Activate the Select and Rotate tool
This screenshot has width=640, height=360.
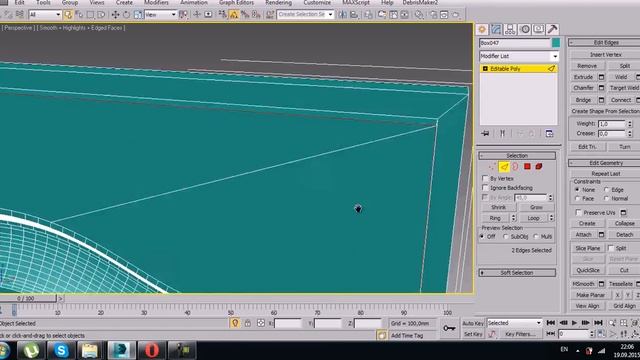tap(127, 15)
